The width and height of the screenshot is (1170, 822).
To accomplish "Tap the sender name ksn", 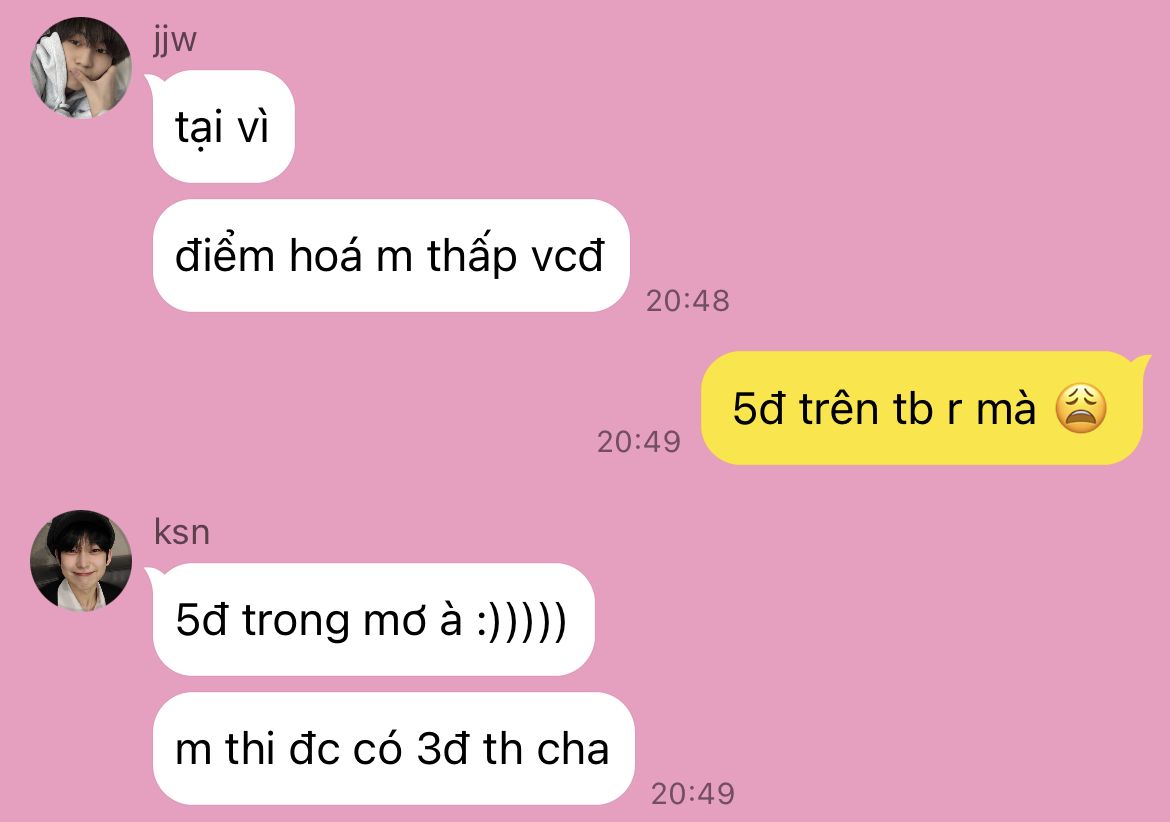I will point(181,533).
